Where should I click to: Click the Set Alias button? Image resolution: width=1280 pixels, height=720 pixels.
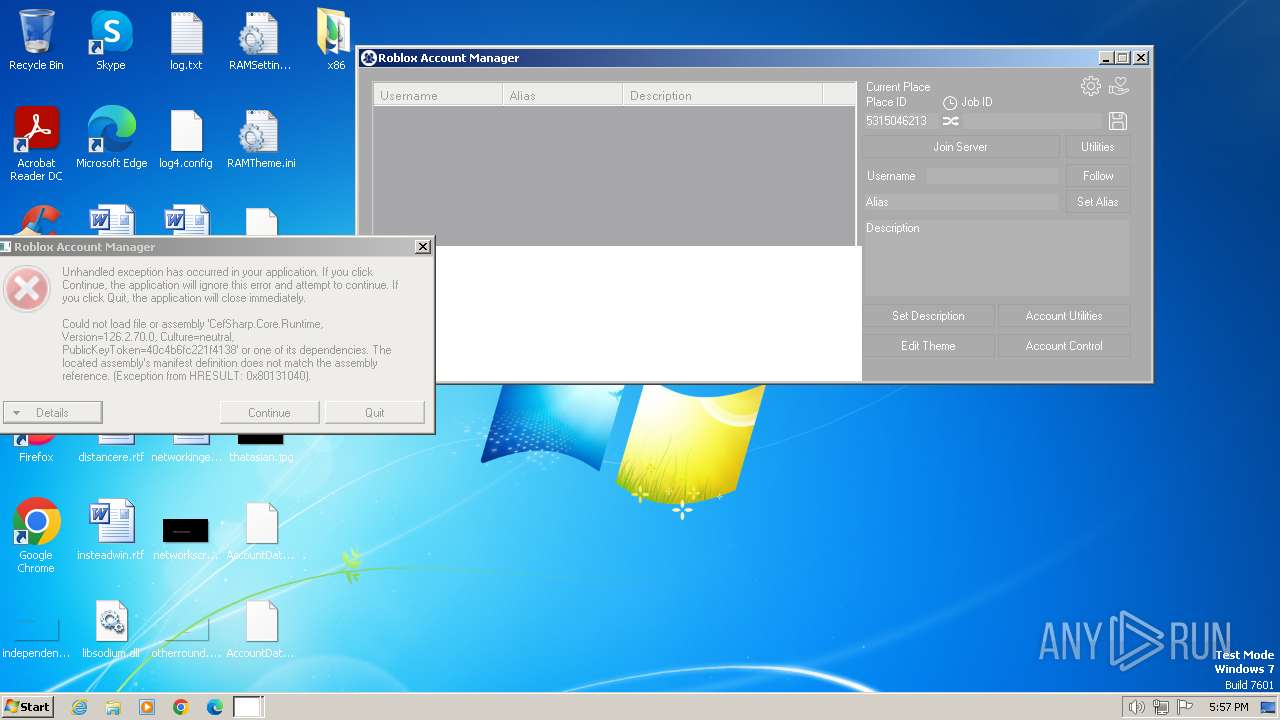coord(1097,202)
